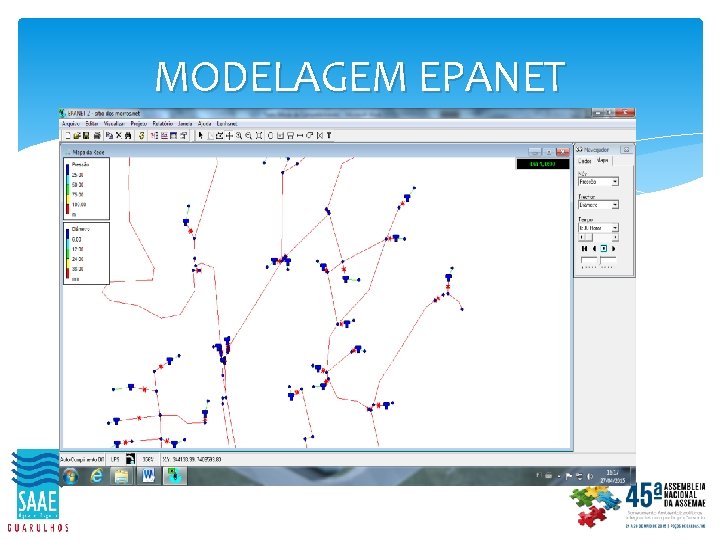
Task: Click the Save floppy disk icon
Action: [x=85, y=135]
